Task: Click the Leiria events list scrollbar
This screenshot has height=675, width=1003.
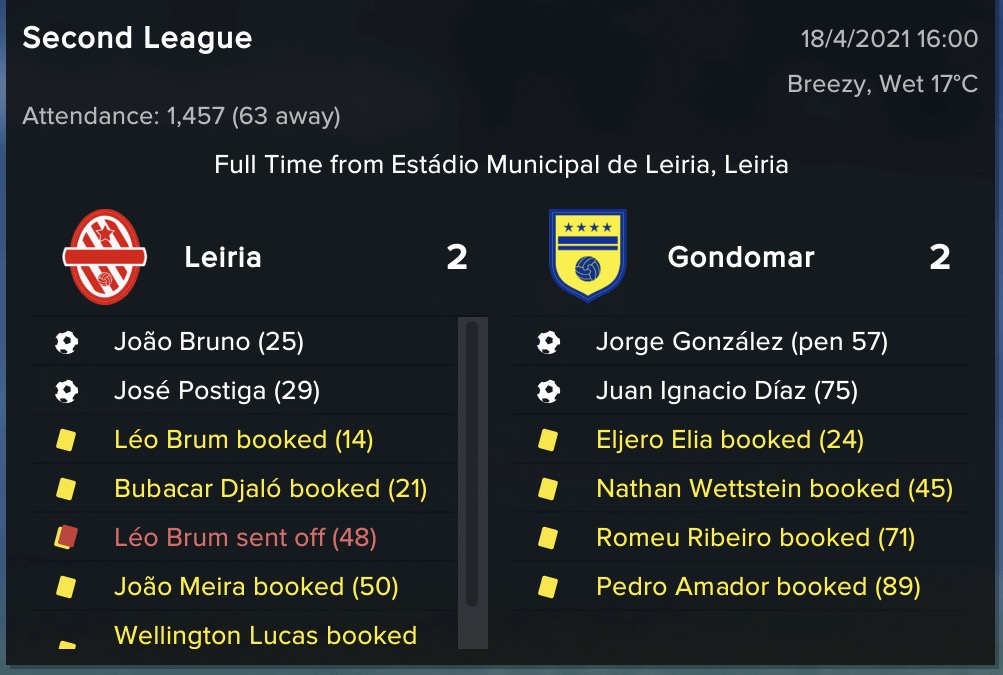Action: pos(473,483)
